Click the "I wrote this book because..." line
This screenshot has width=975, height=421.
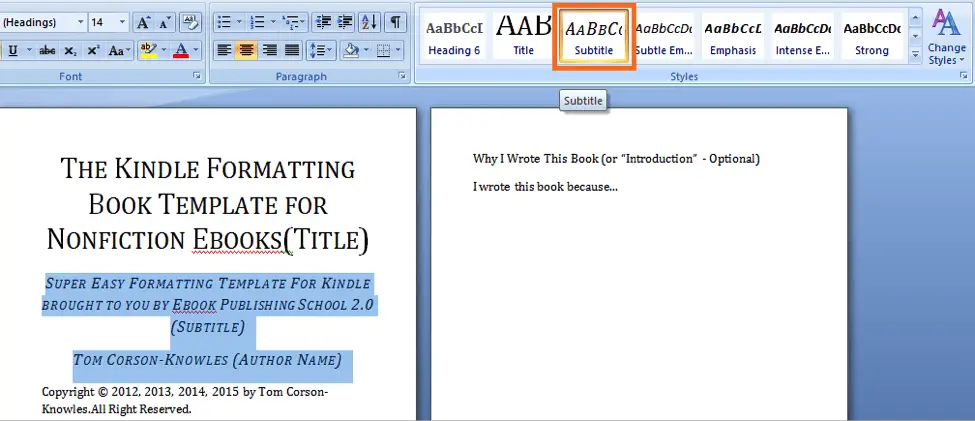click(545, 187)
